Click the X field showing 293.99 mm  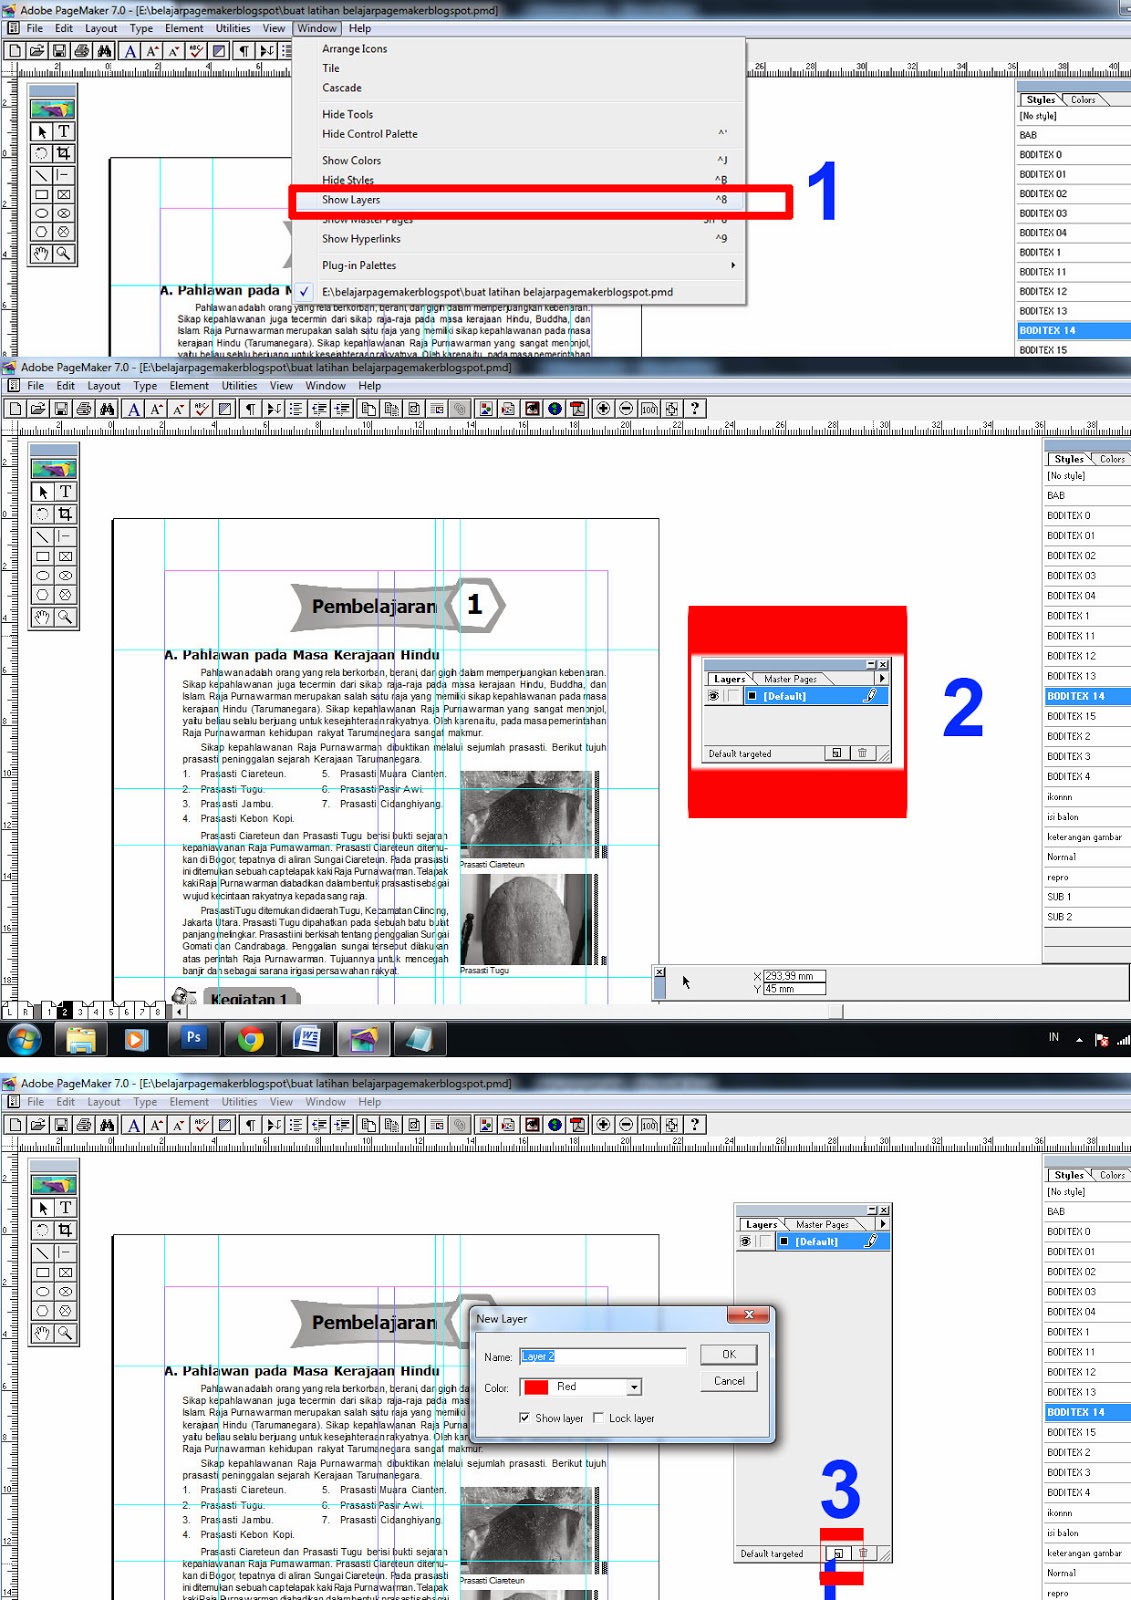point(795,976)
